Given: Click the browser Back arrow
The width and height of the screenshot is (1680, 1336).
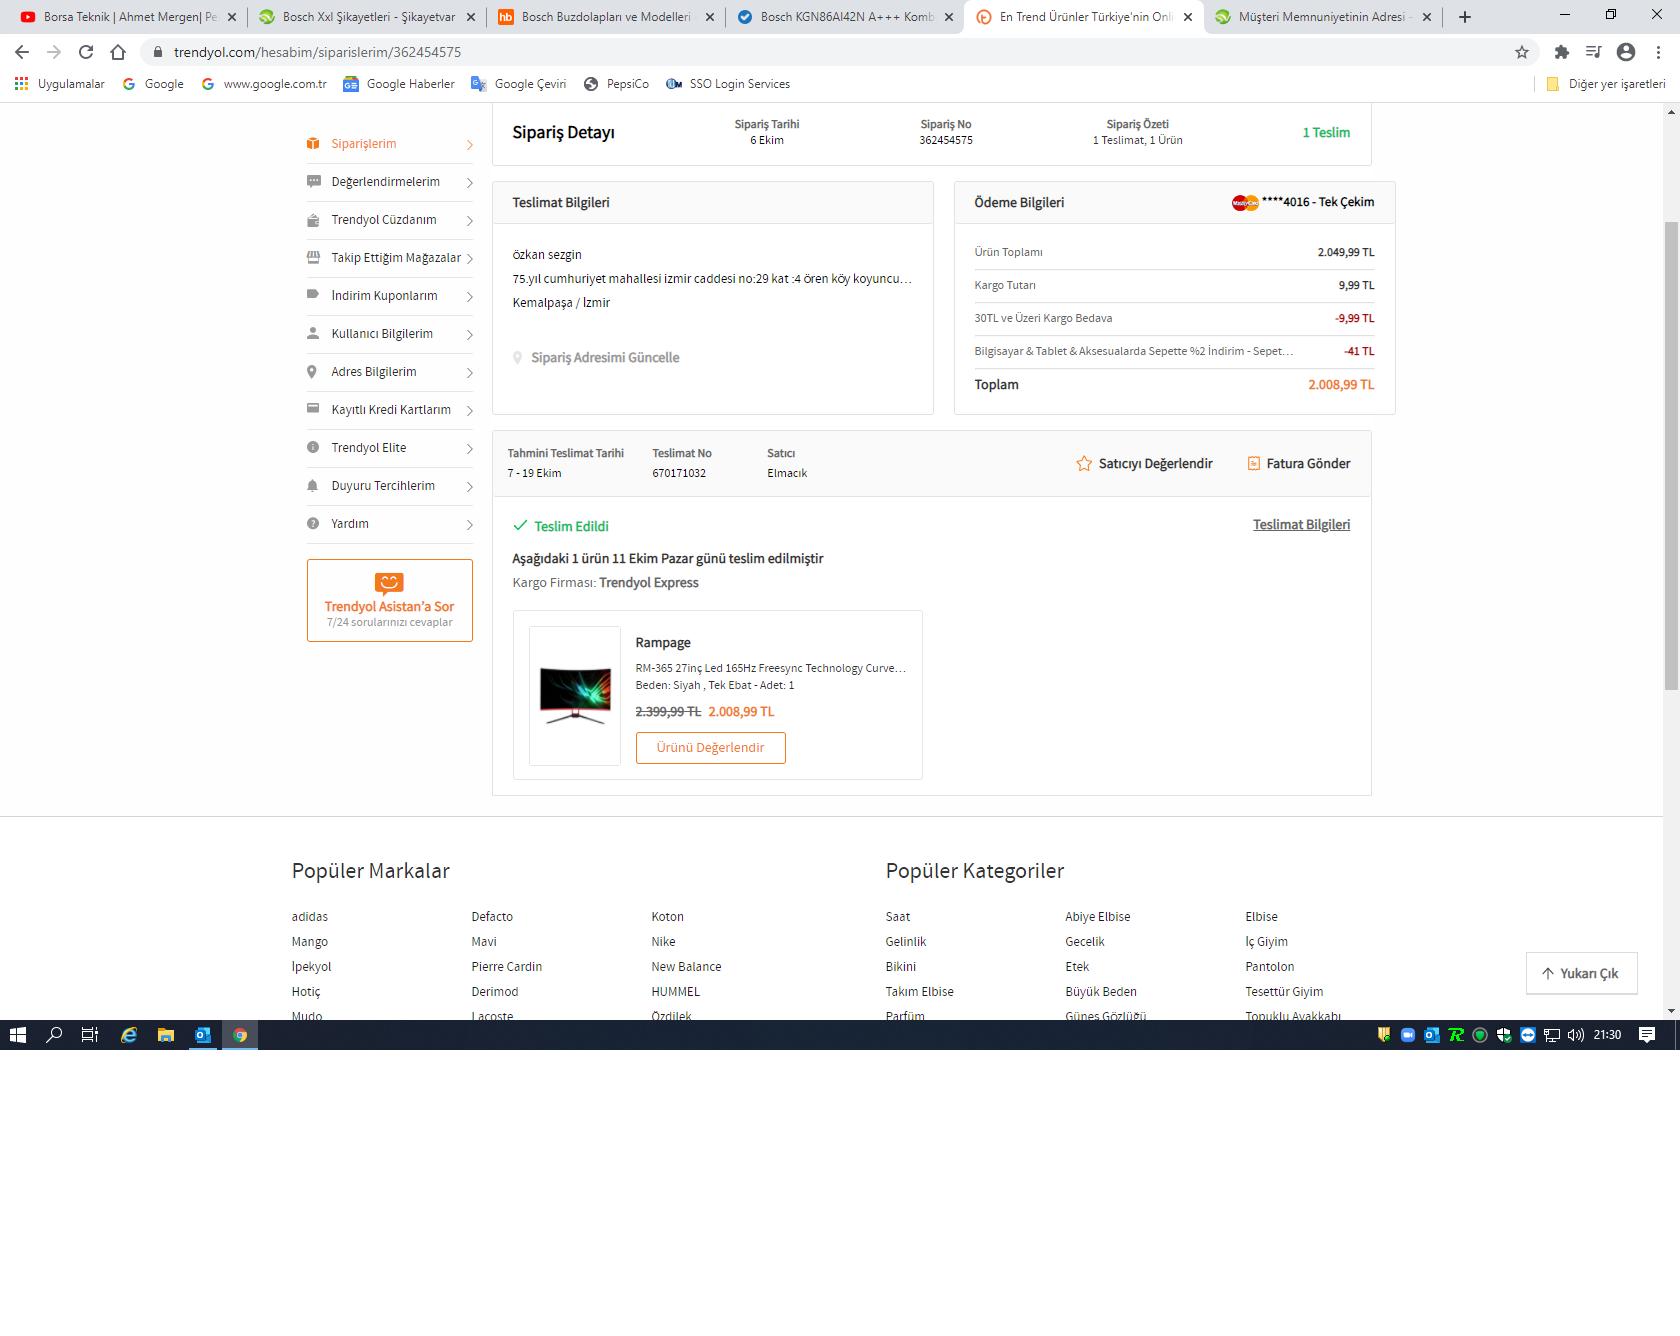Looking at the screenshot, I should click(22, 52).
